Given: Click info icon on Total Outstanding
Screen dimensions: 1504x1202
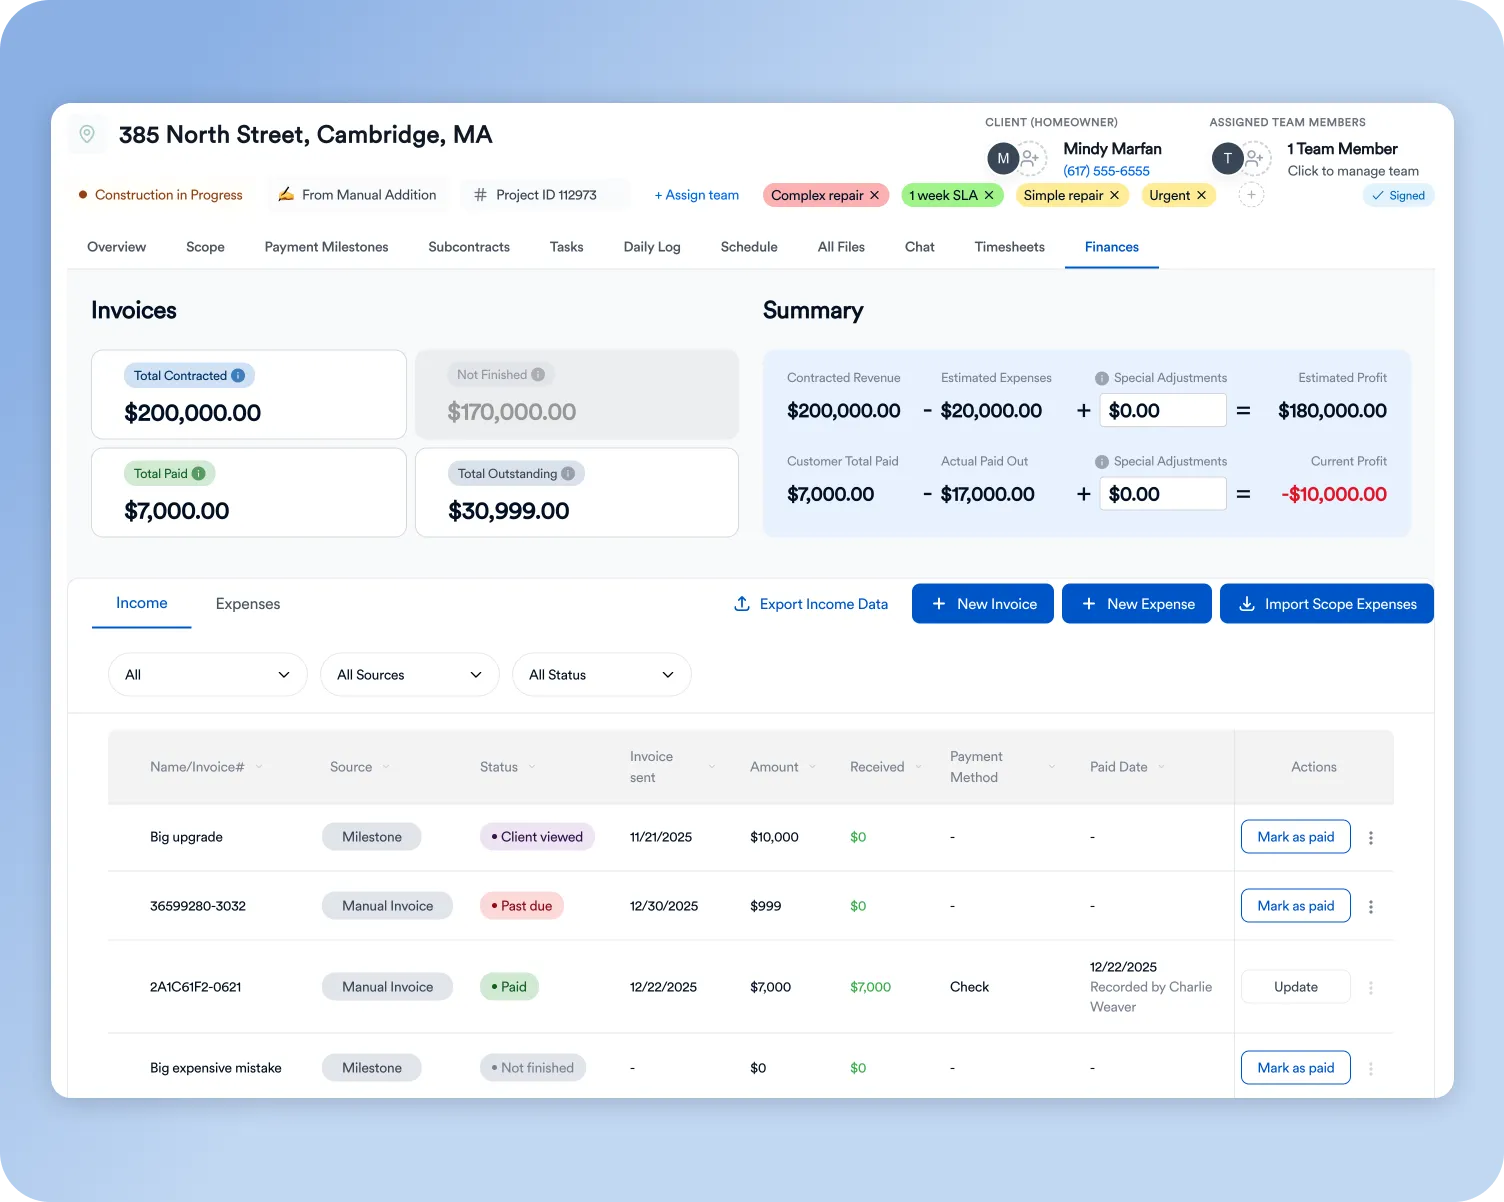Looking at the screenshot, I should coord(568,474).
